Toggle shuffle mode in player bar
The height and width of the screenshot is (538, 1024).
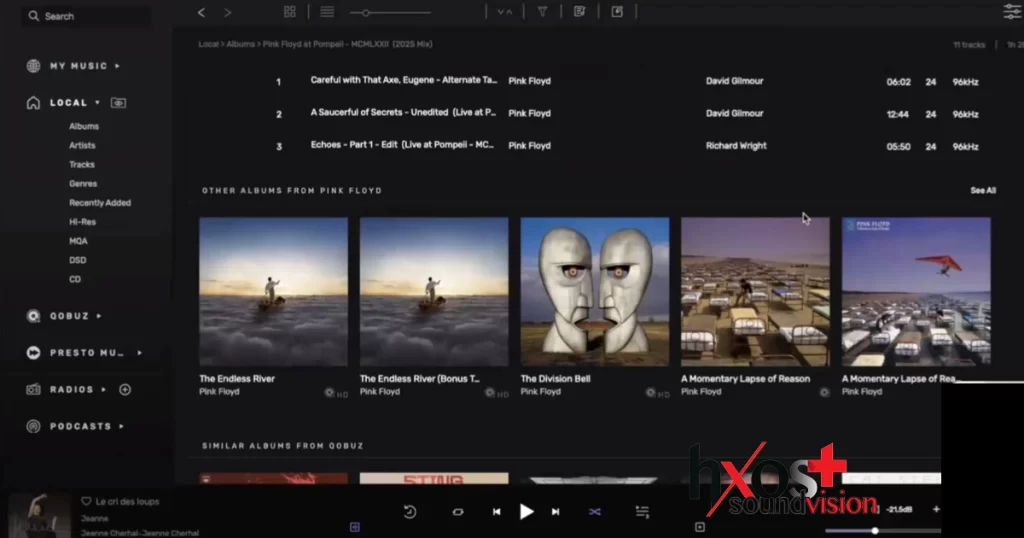click(595, 512)
